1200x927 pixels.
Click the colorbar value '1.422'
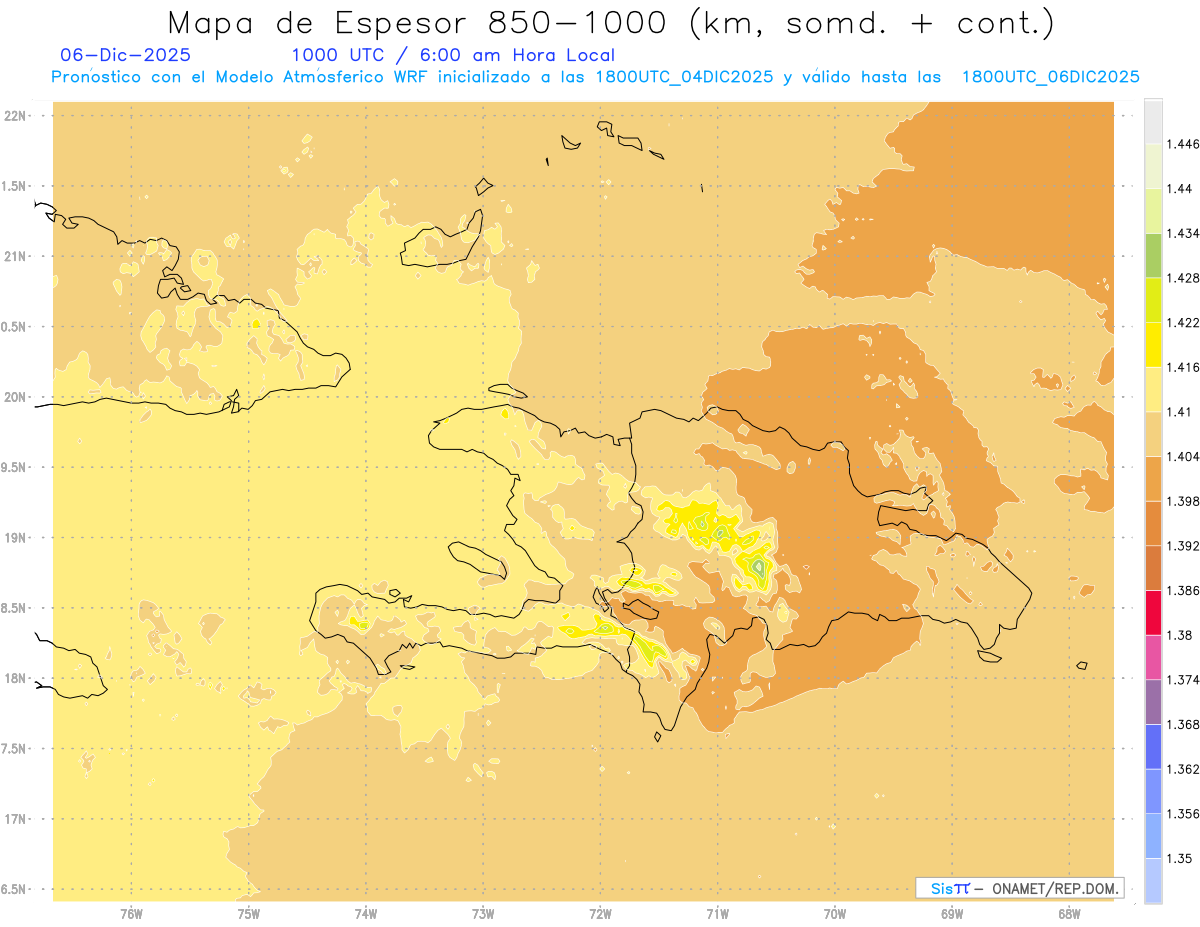(1185, 322)
